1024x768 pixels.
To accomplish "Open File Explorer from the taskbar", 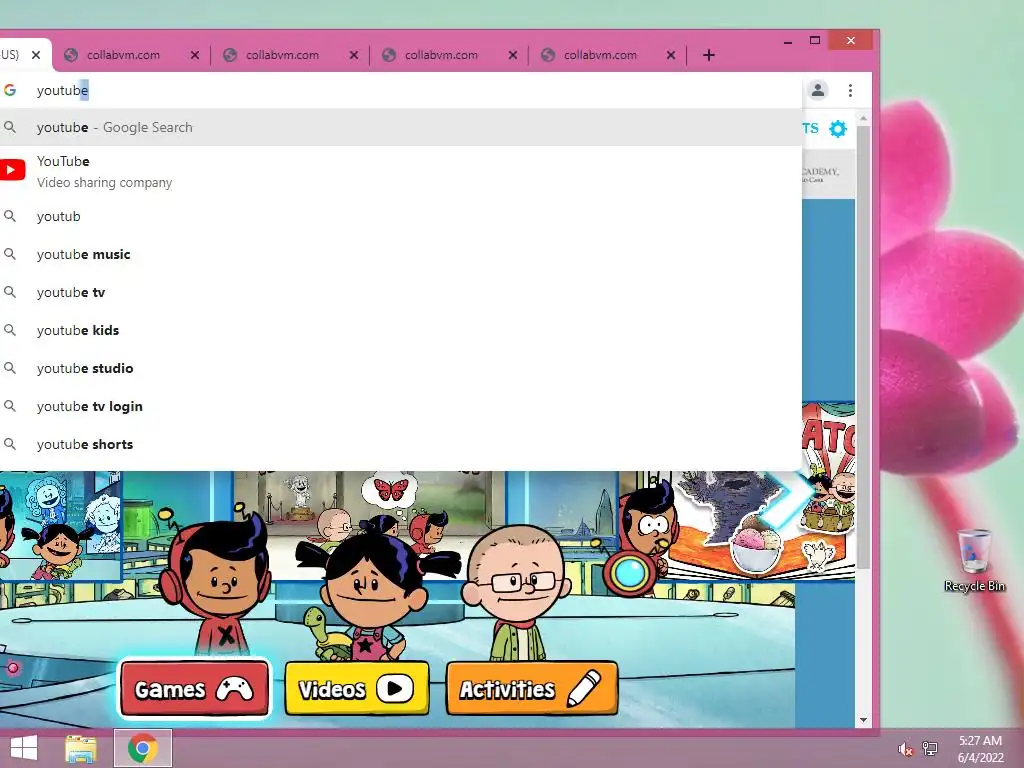I will pos(81,748).
